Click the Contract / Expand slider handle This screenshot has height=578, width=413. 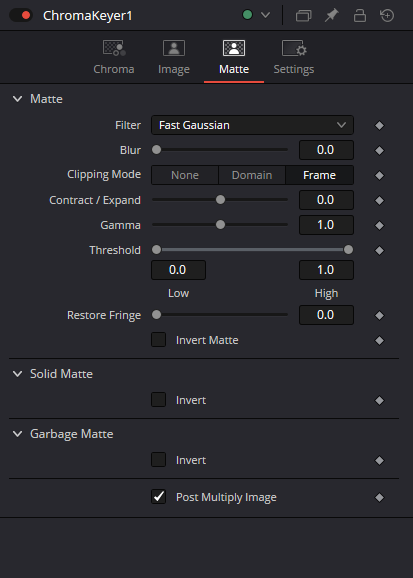tap(220, 200)
